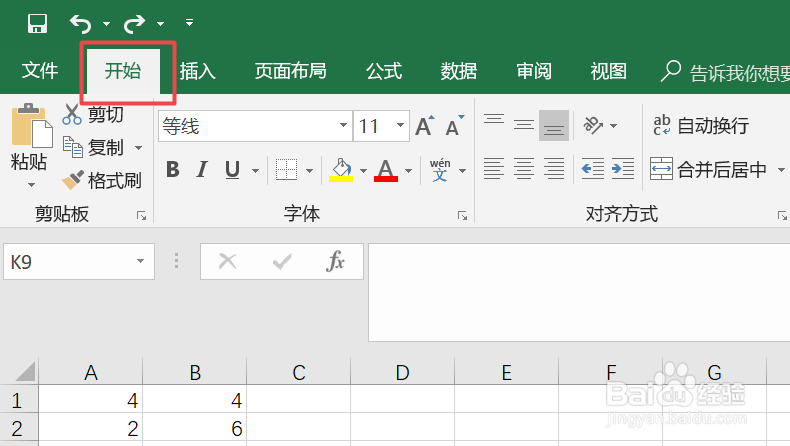Toggle bold formatting
Viewport: 790px width, 446px height.
click(x=173, y=170)
